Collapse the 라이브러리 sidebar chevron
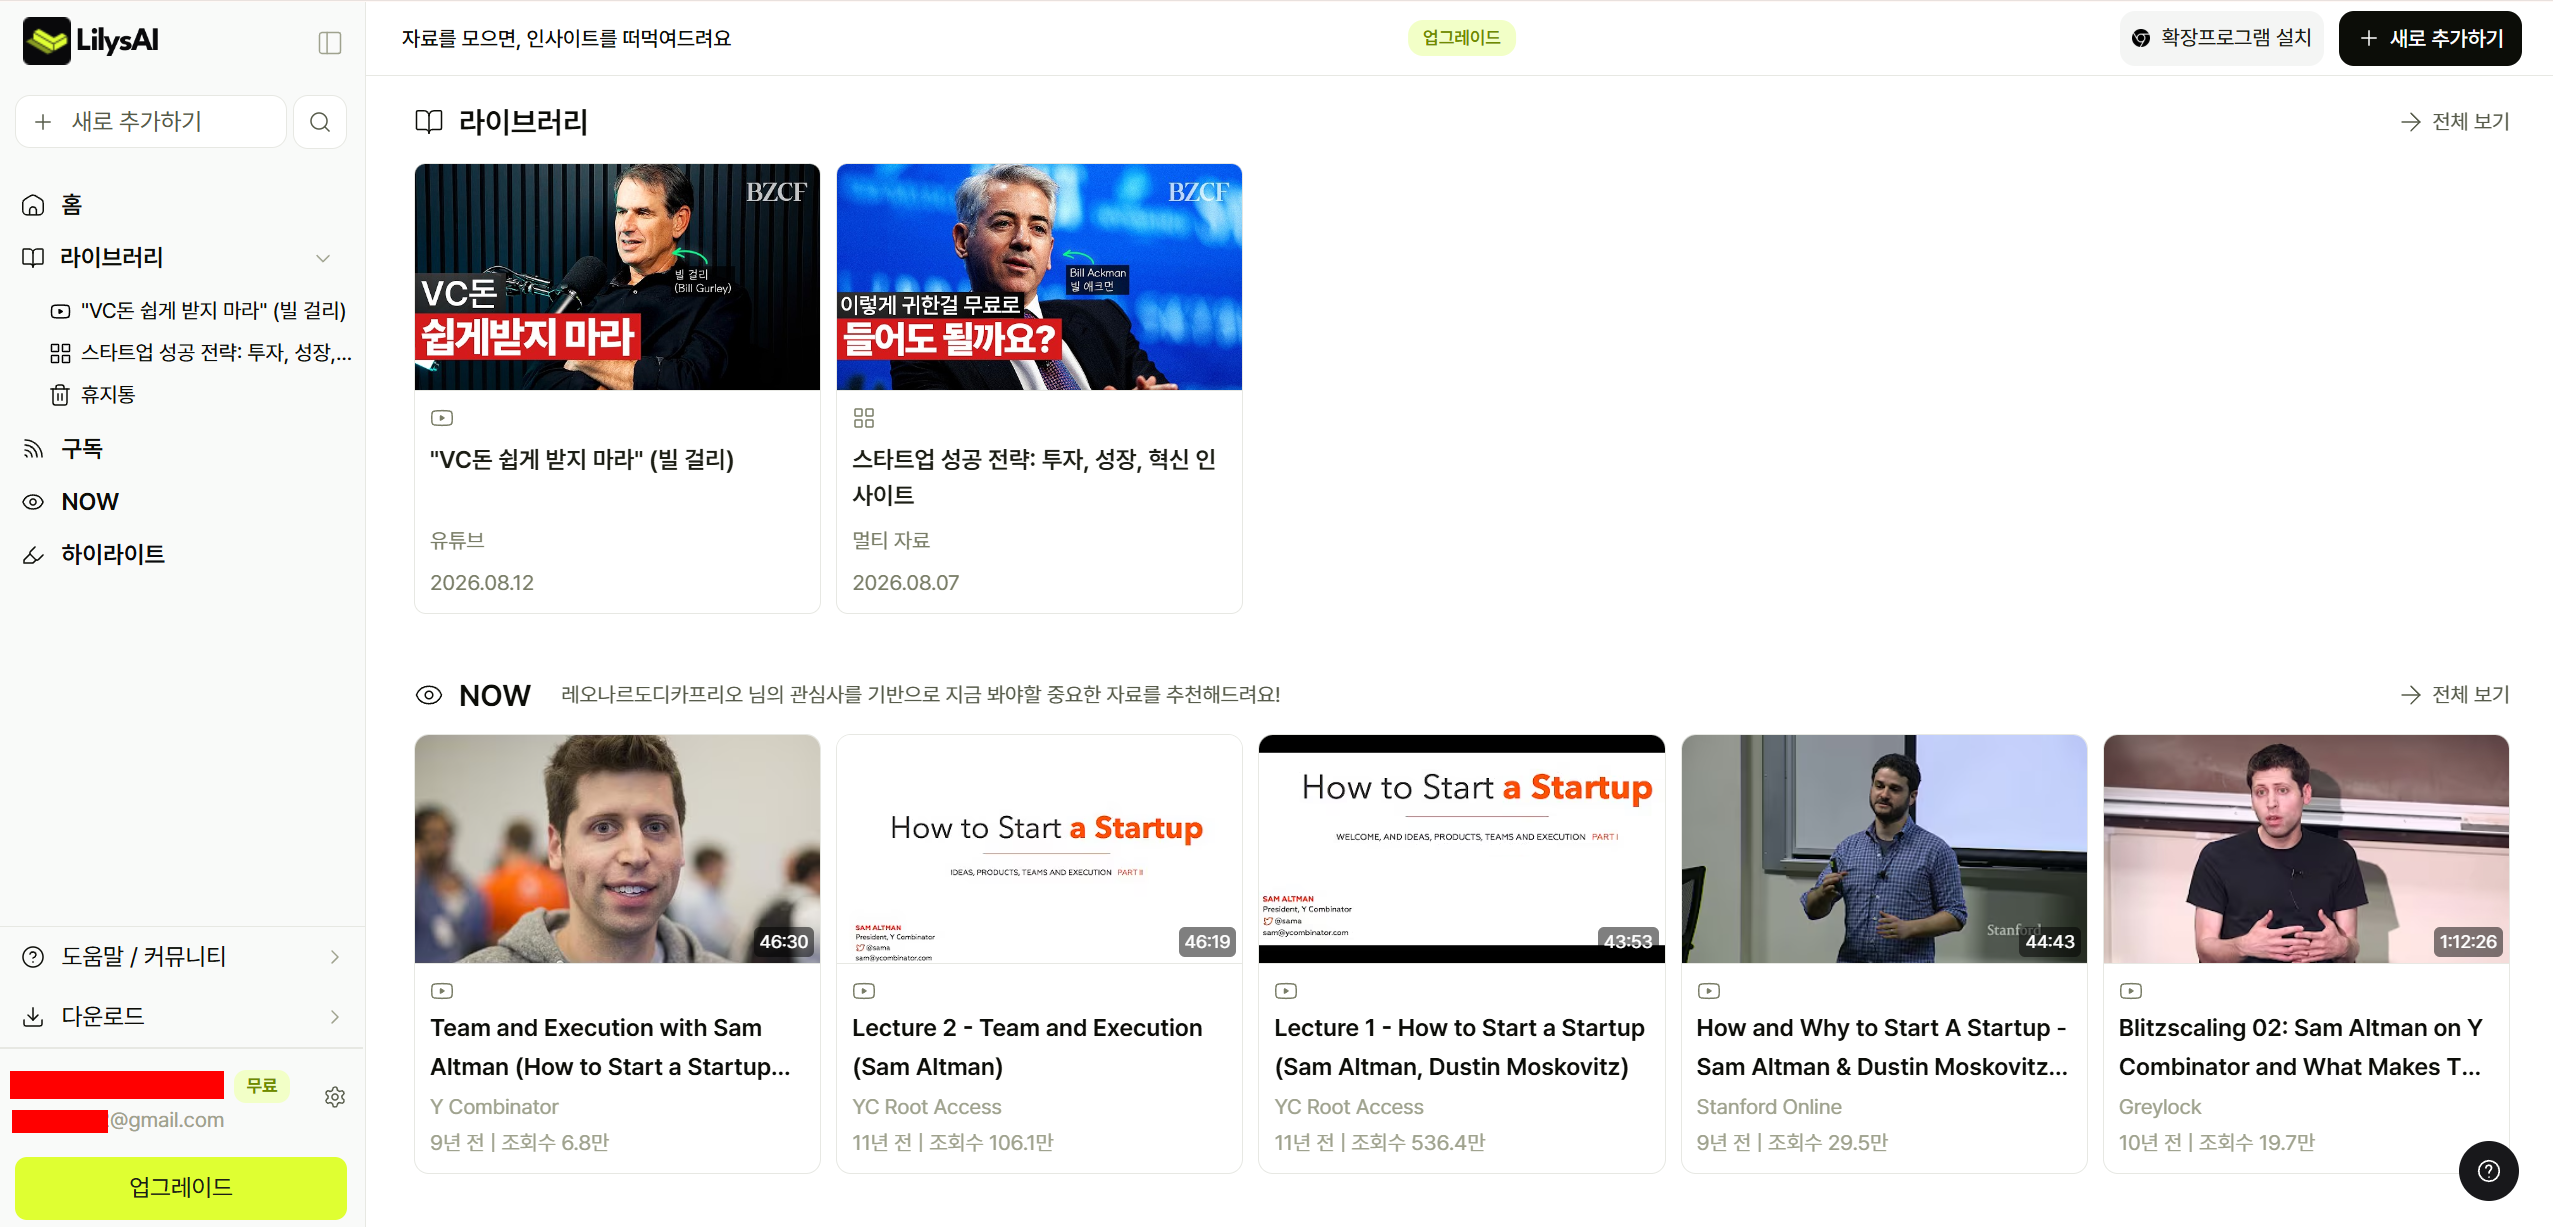 [323, 258]
